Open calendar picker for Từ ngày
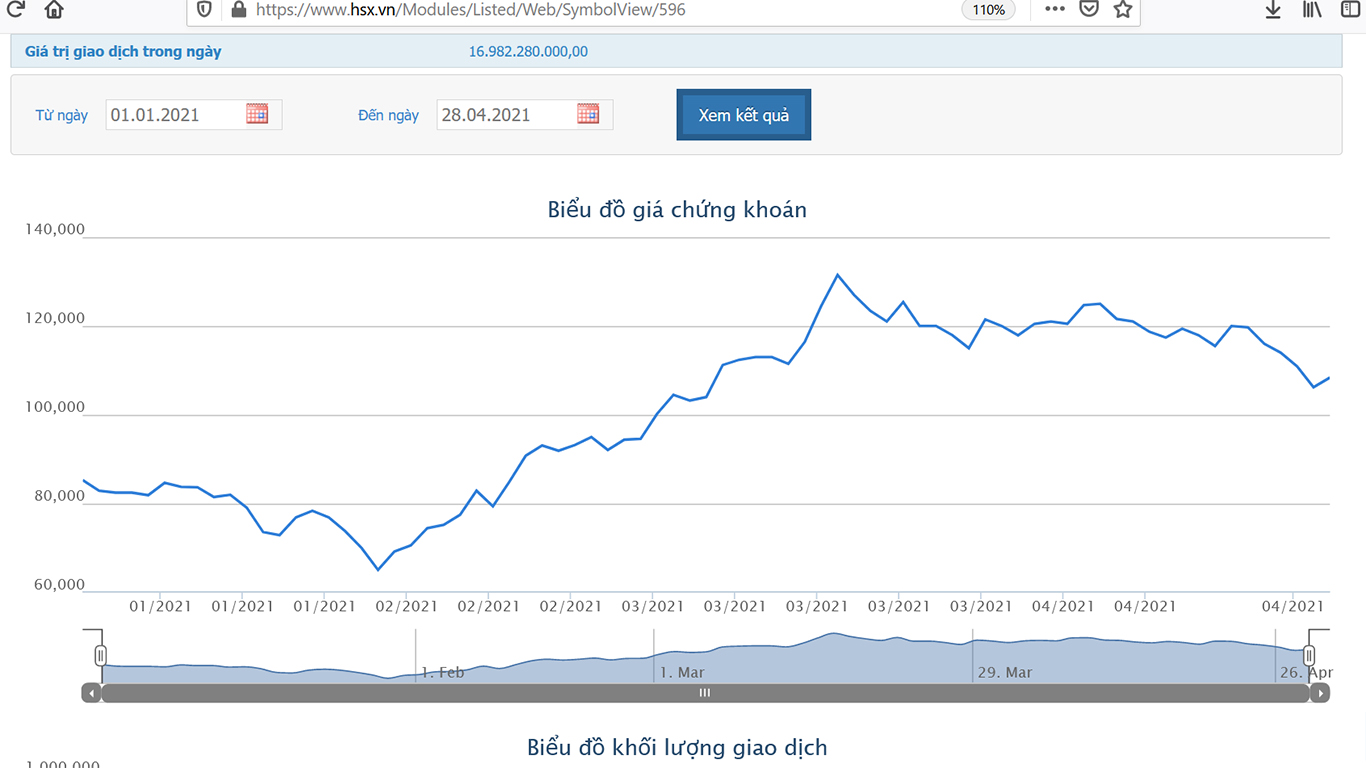The image size is (1366, 768). pyautogui.click(x=257, y=114)
